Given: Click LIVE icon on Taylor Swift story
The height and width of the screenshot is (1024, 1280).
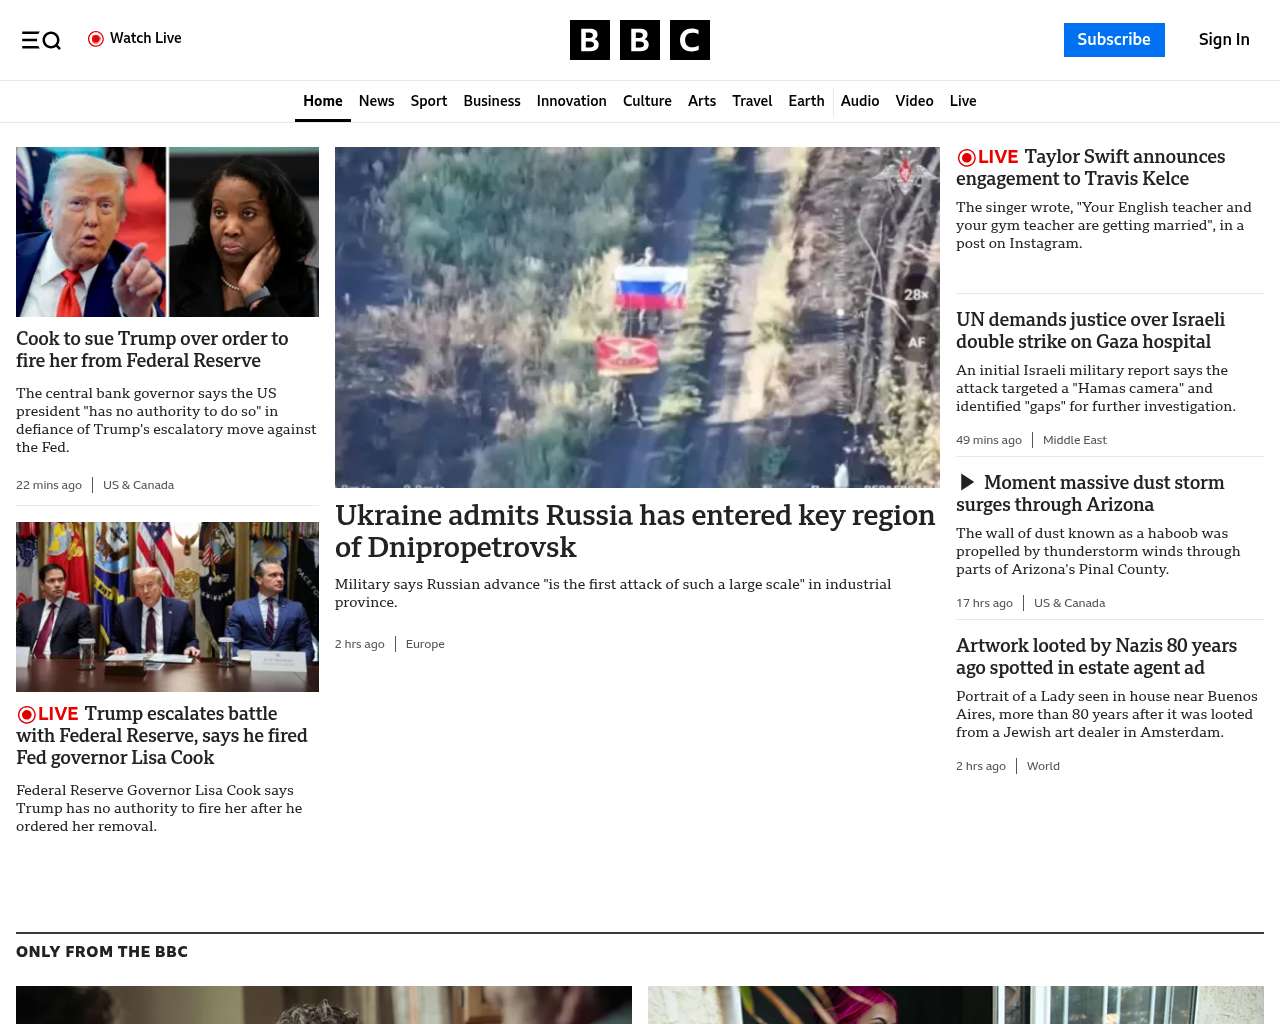Looking at the screenshot, I should pyautogui.click(x=988, y=157).
